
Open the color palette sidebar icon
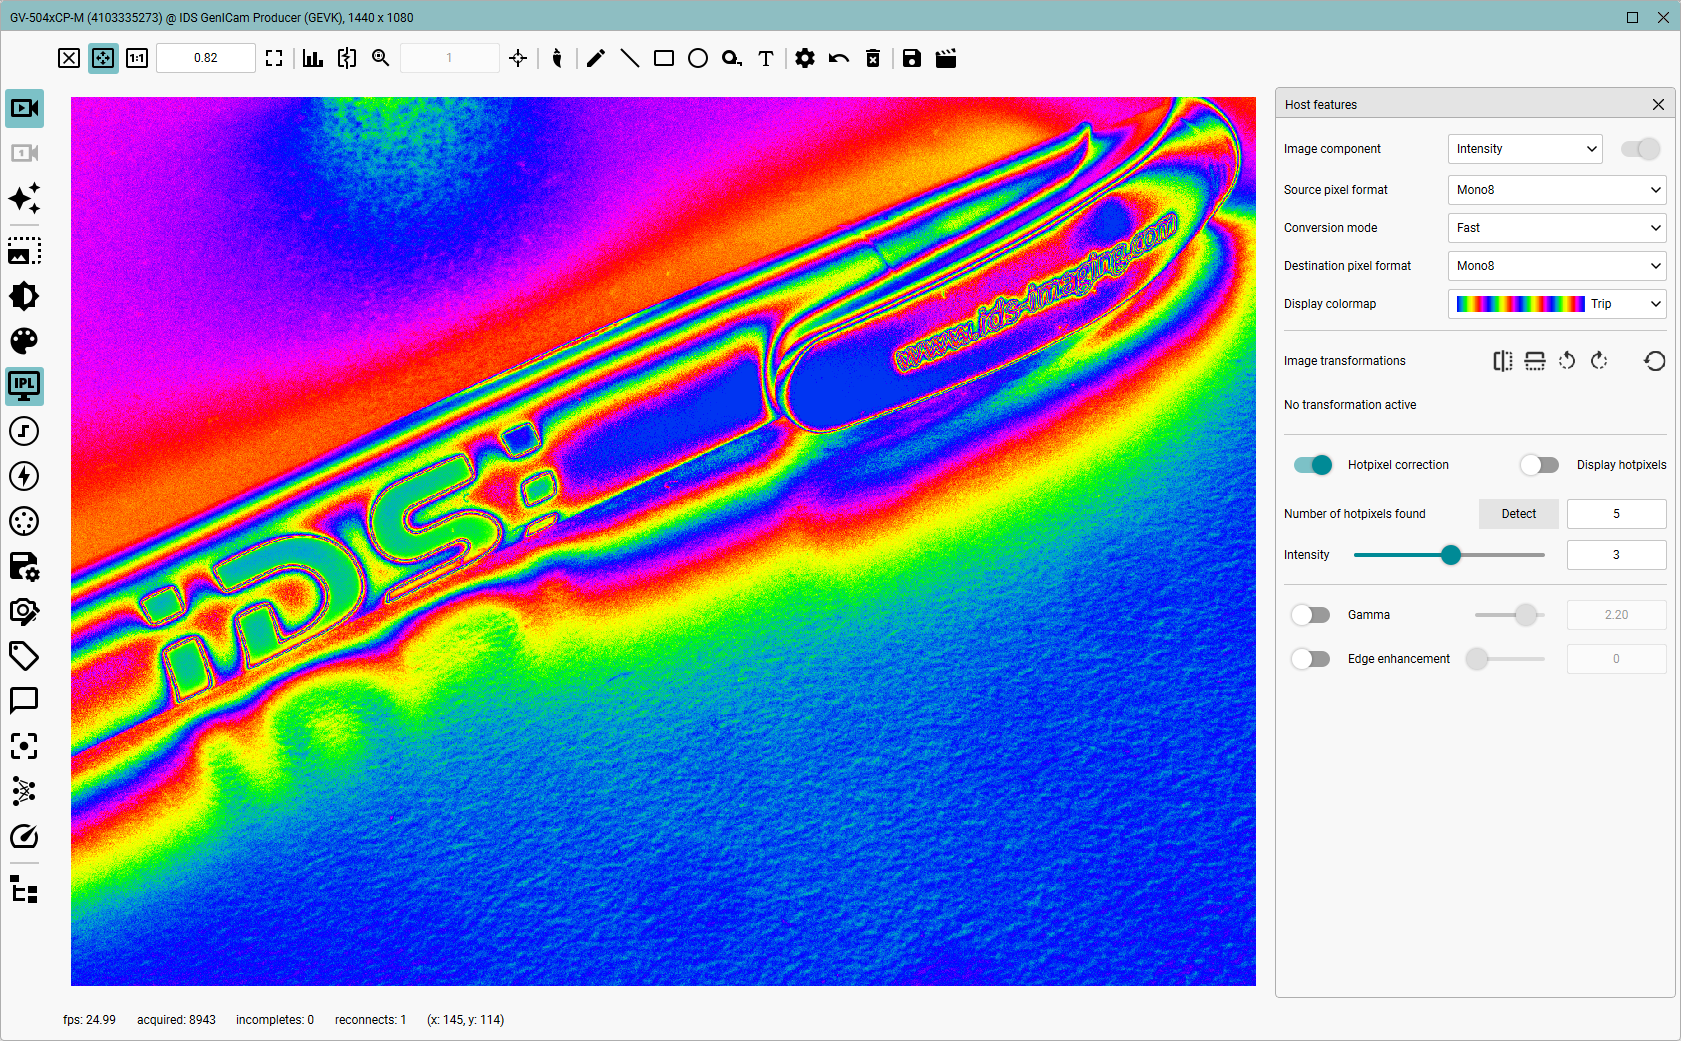tap(24, 341)
